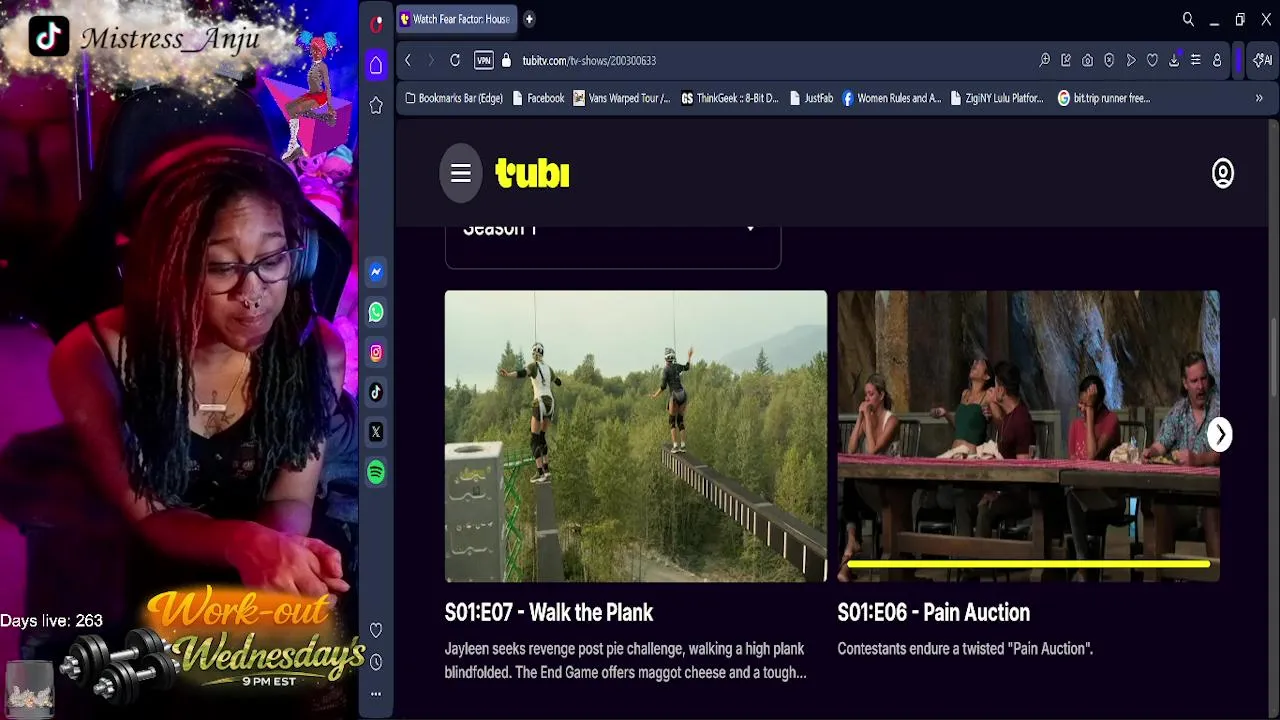Image resolution: width=1280 pixels, height=720 pixels.
Task: Toggle the VPN badge in address bar
Action: (483, 60)
